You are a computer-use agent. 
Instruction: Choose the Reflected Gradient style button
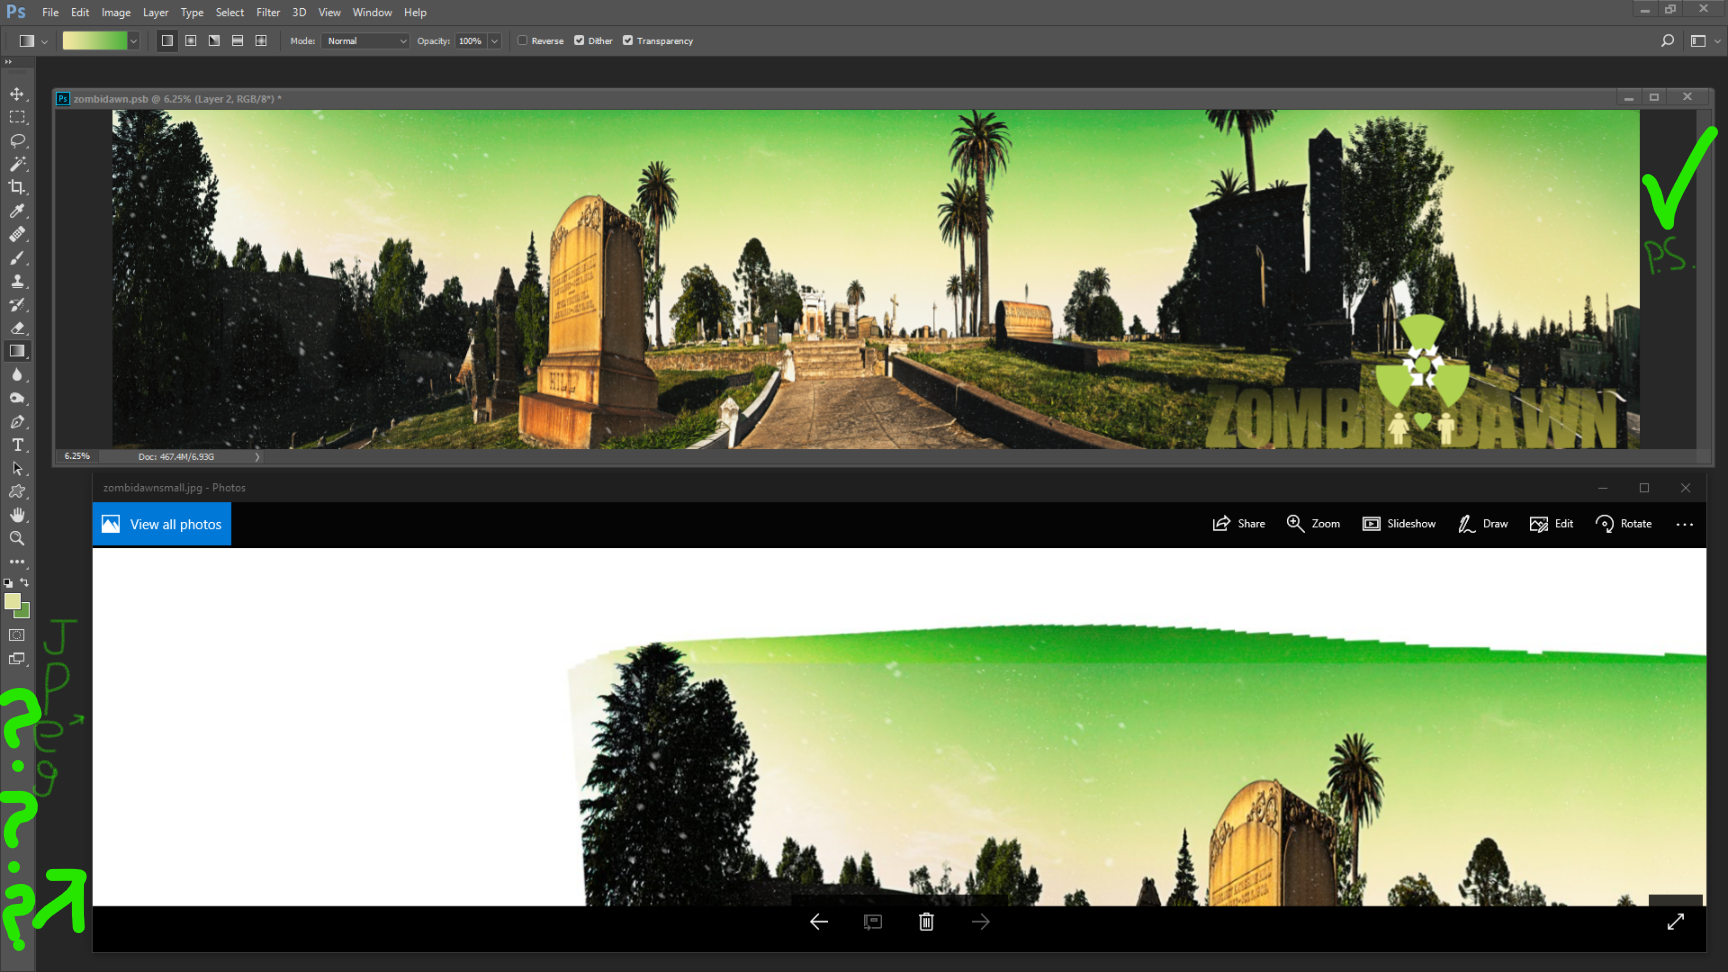[237, 41]
